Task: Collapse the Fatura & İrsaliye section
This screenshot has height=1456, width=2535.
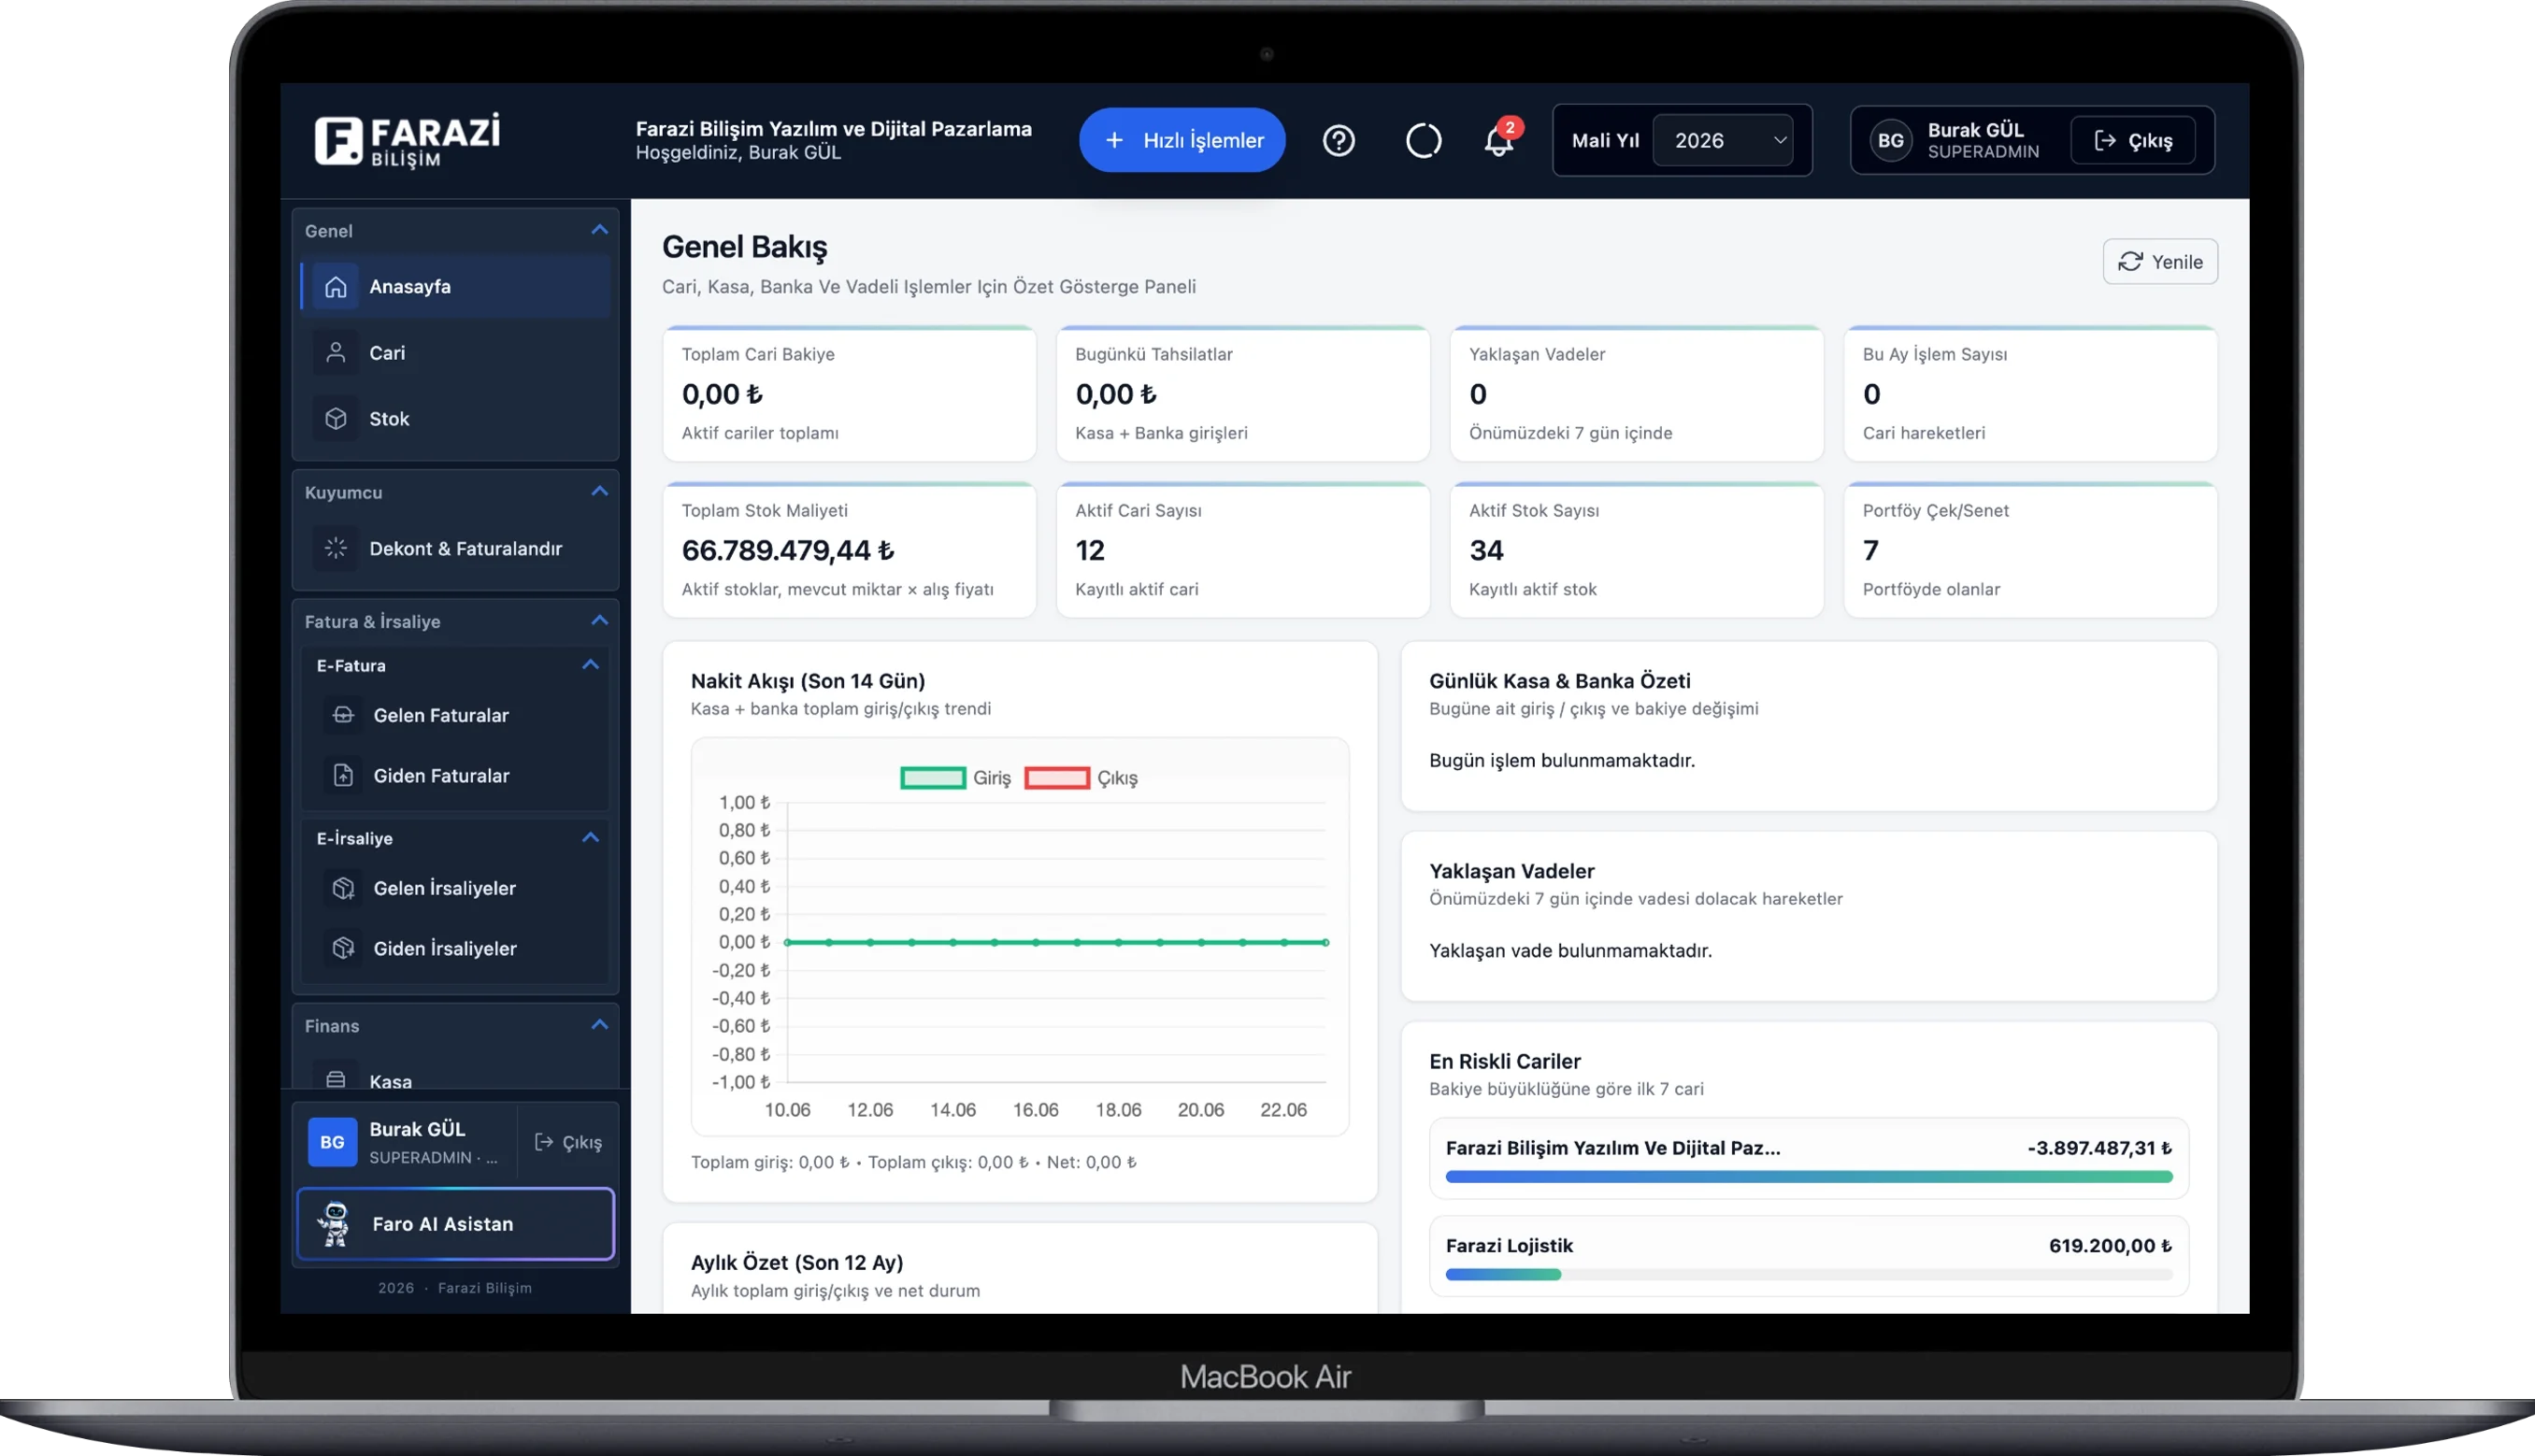Action: coord(599,621)
